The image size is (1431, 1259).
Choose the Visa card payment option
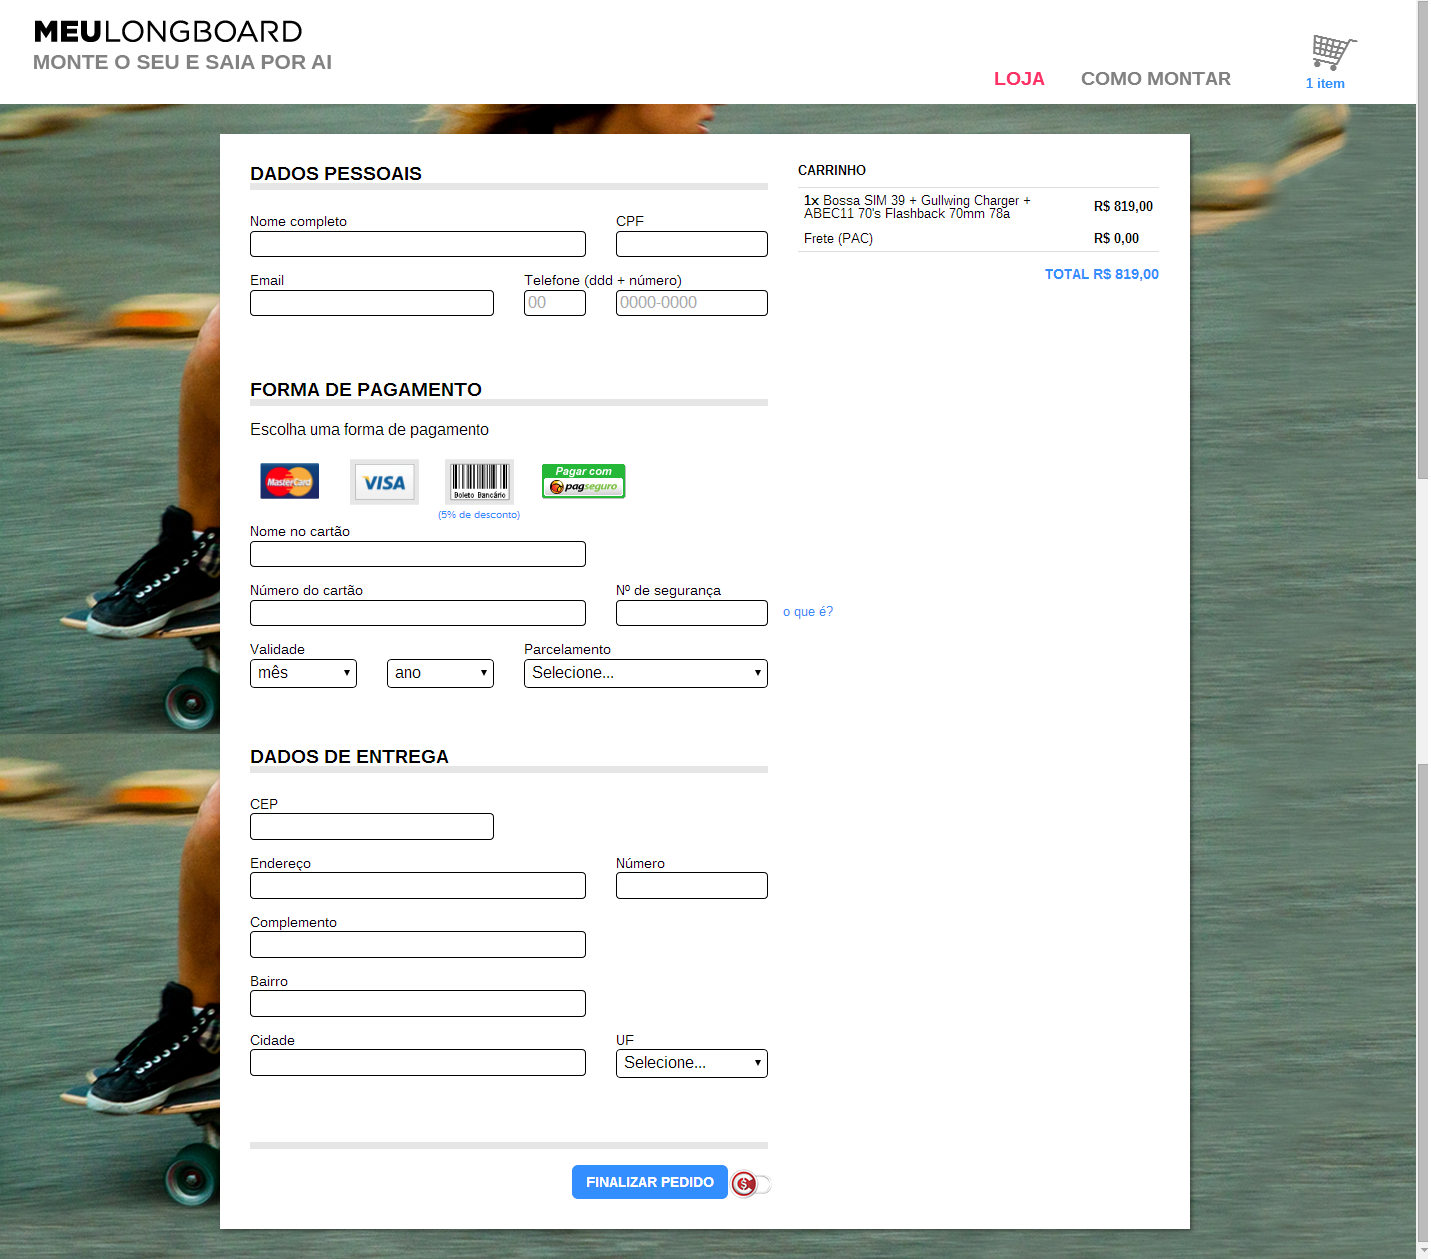click(384, 482)
